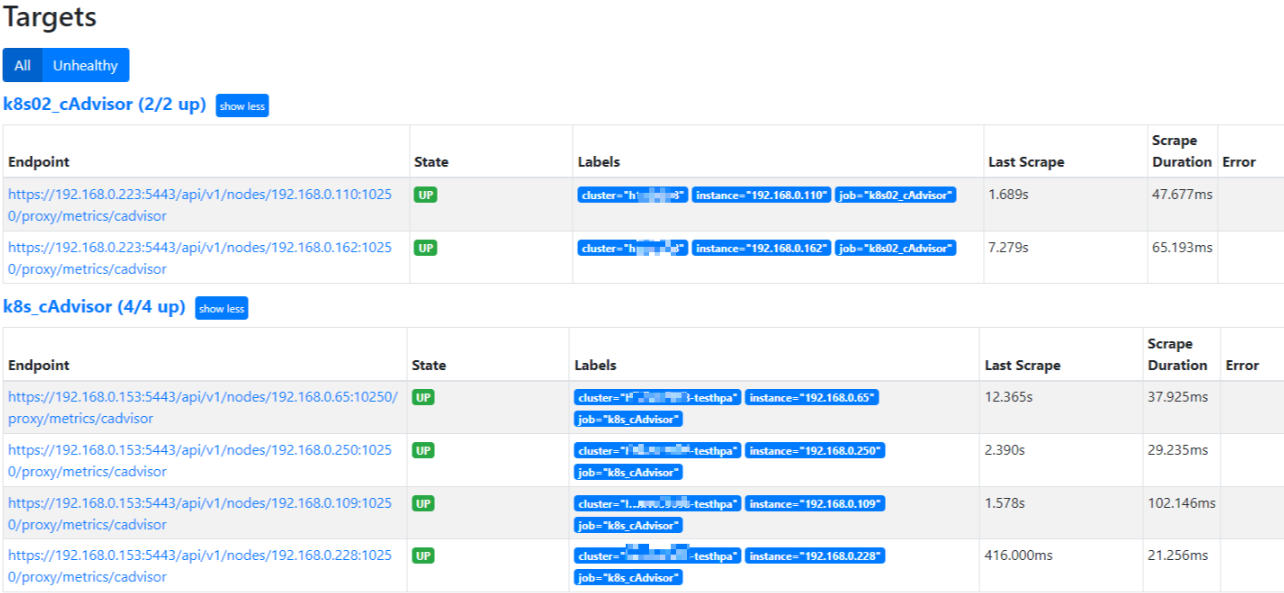This screenshot has width=1284, height=593.
Task: Click the last scrape value 416.000ms
Action: pos(1018,555)
